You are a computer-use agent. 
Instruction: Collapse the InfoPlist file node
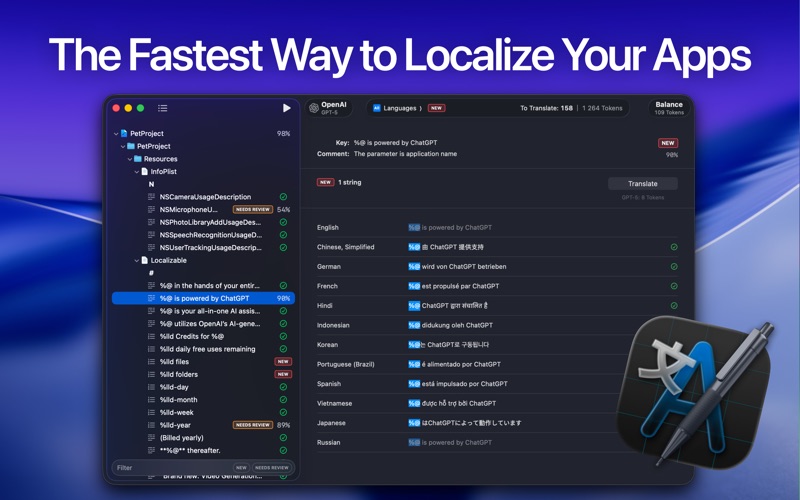137,172
